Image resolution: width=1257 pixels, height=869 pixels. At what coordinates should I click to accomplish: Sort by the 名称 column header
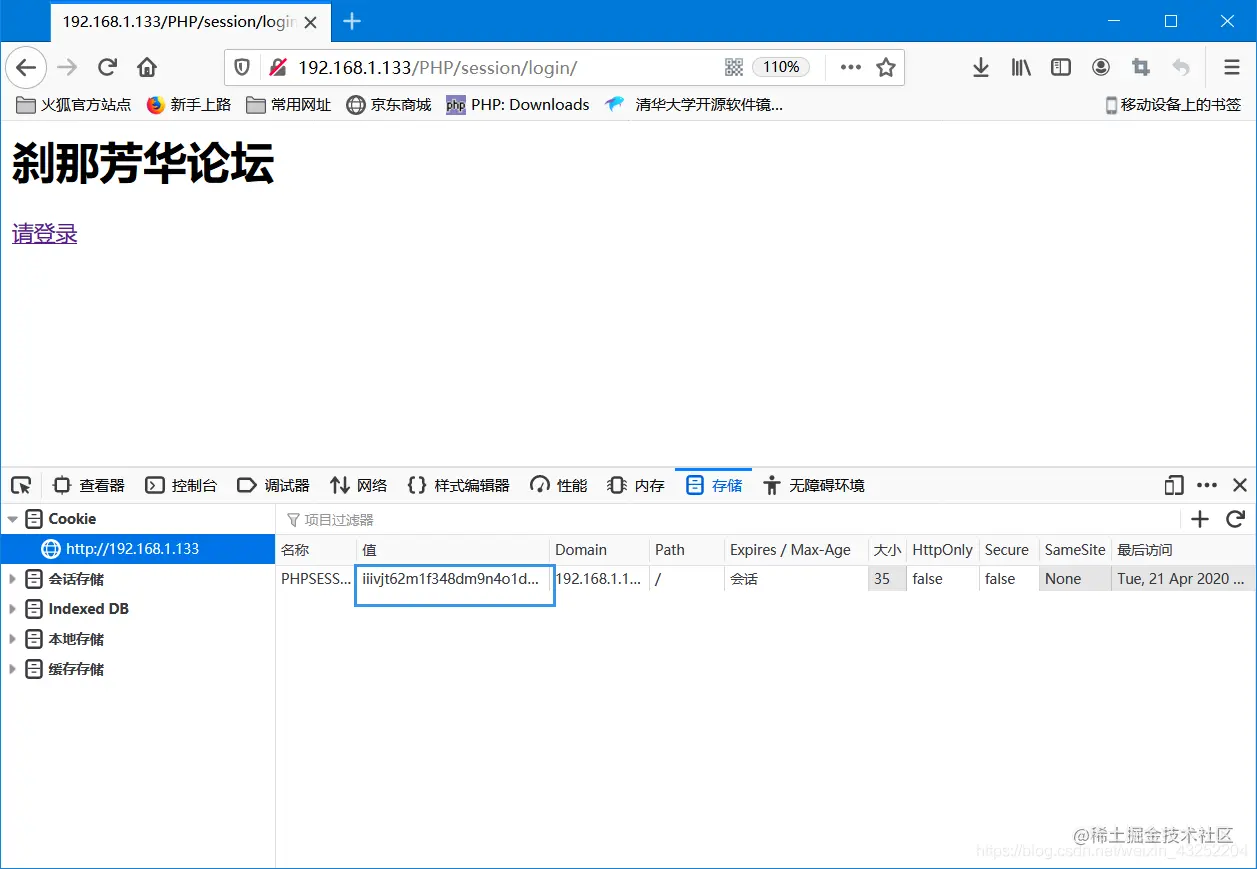coord(316,550)
